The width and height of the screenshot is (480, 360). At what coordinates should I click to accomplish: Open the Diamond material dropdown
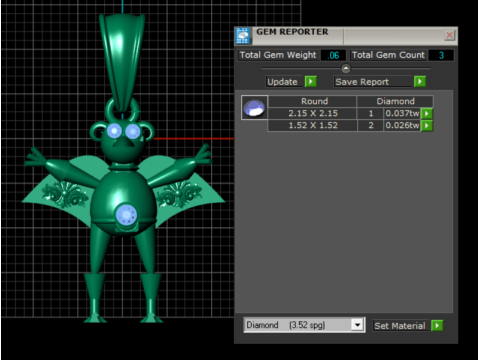[357, 325]
